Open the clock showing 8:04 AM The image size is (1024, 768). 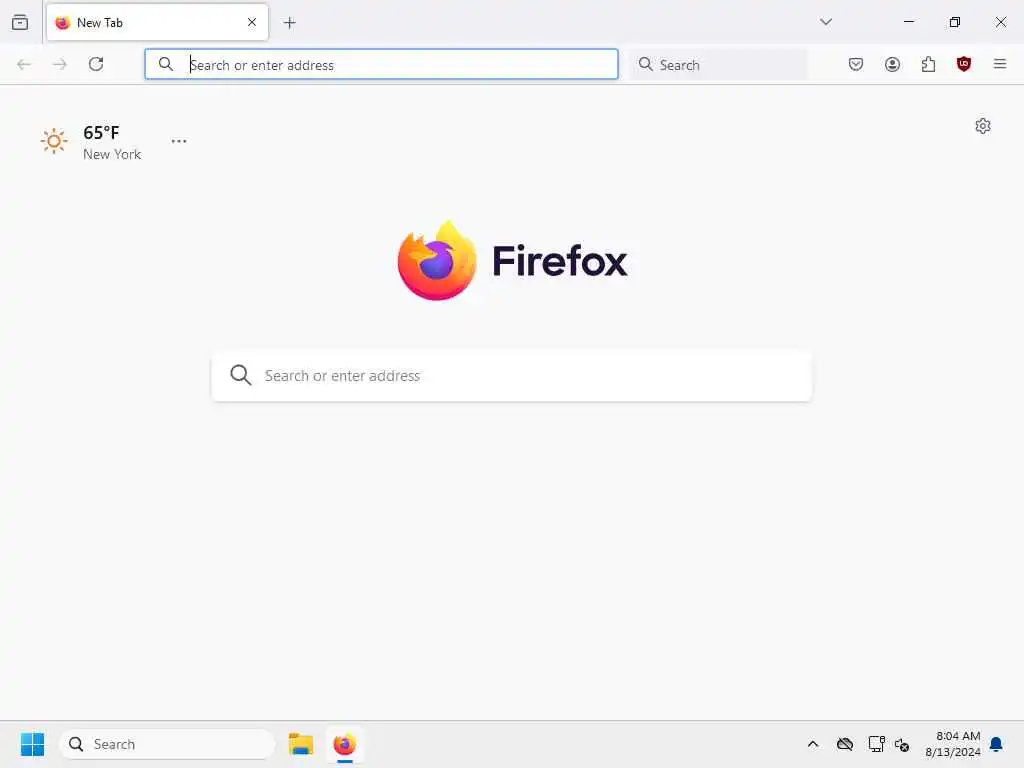pyautogui.click(x=953, y=744)
